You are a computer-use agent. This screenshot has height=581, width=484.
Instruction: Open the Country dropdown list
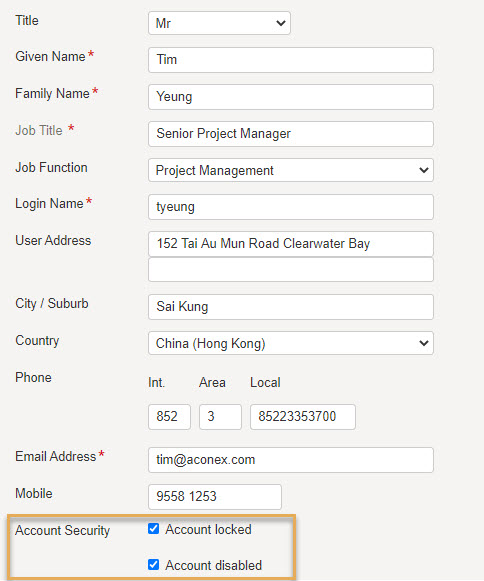click(x=291, y=343)
